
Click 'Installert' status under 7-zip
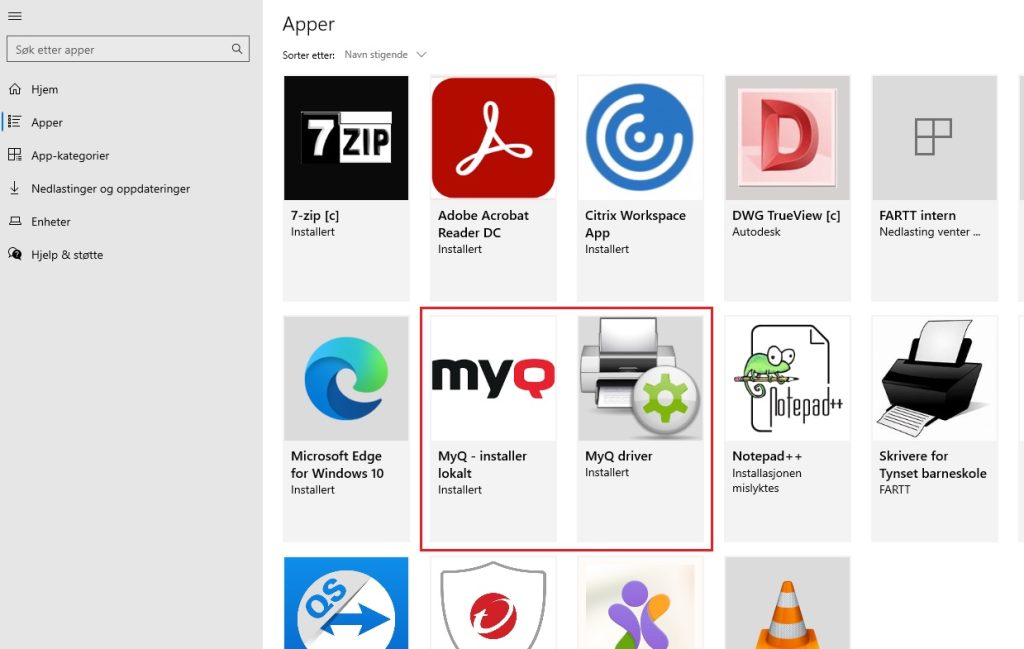(312, 232)
